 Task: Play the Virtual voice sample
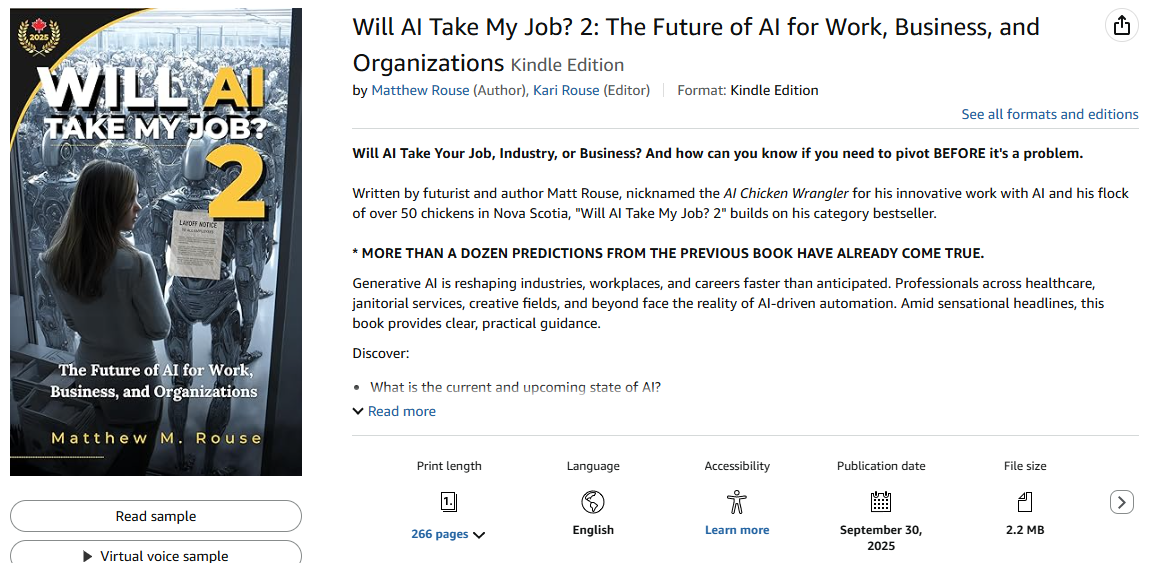pyautogui.click(x=156, y=555)
